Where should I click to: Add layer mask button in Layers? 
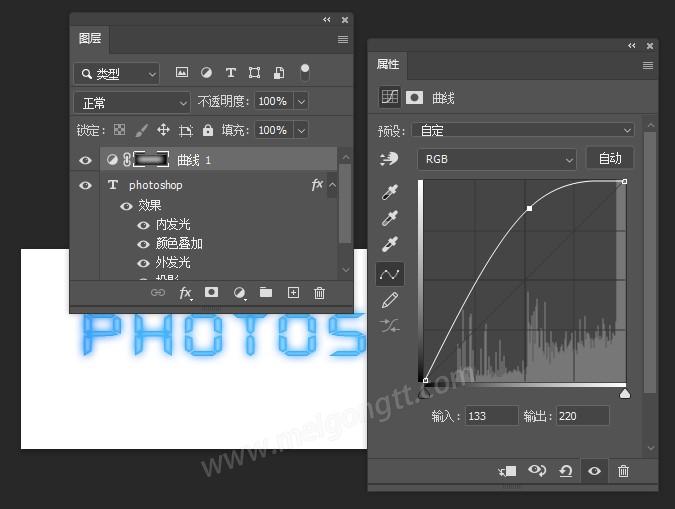click(x=211, y=292)
